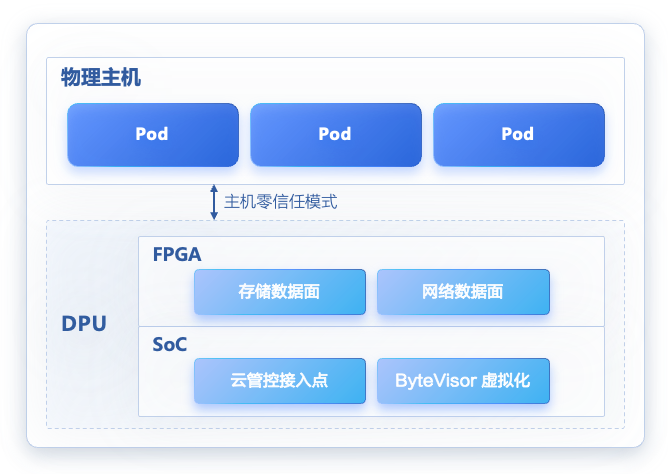Click the leftmost Pod block
Image resolution: width=668 pixels, height=474 pixels.
tap(152, 134)
